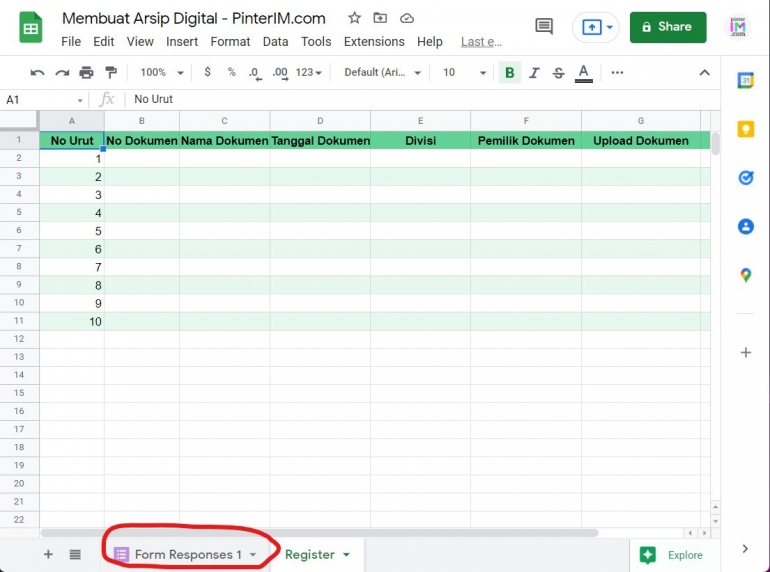The width and height of the screenshot is (770, 572).
Task: Hide the side panel chevron
Action: click(x=745, y=548)
